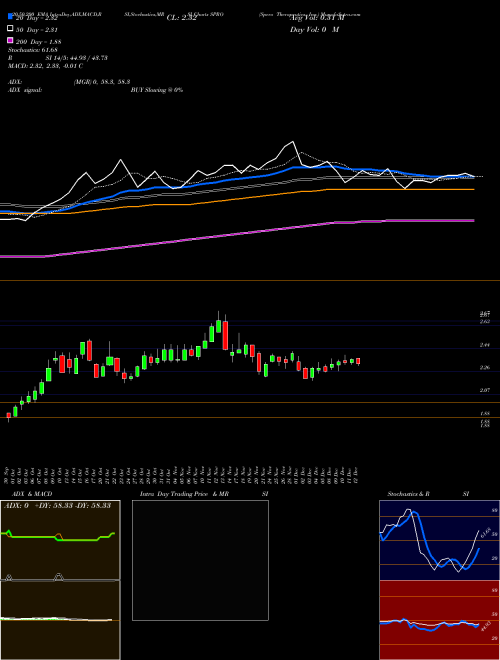Click the 'MACD: 2.32, 2.33, -0.01 C' line
The image size is (500, 660).
pyautogui.click(x=45, y=66)
